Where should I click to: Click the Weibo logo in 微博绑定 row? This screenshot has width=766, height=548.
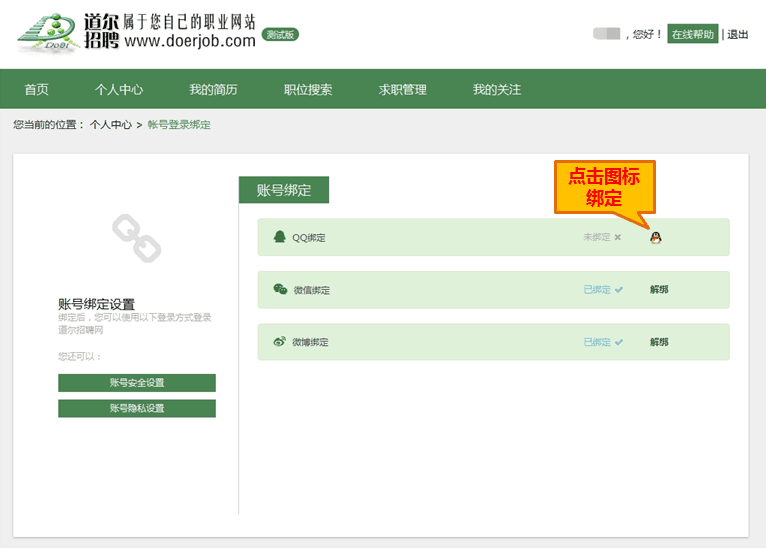coord(280,342)
